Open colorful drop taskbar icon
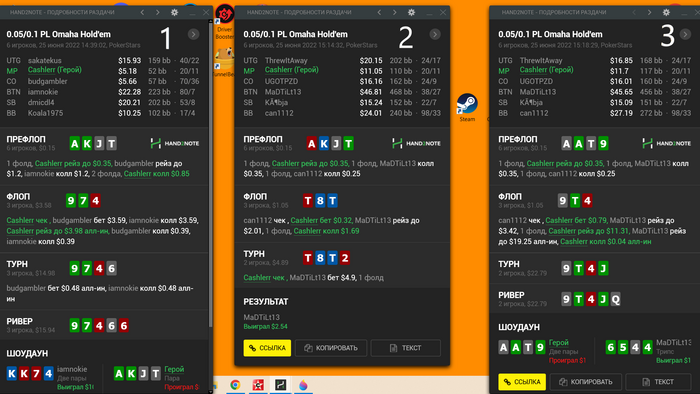Screen dimensions: 700x394 [x=303, y=385]
